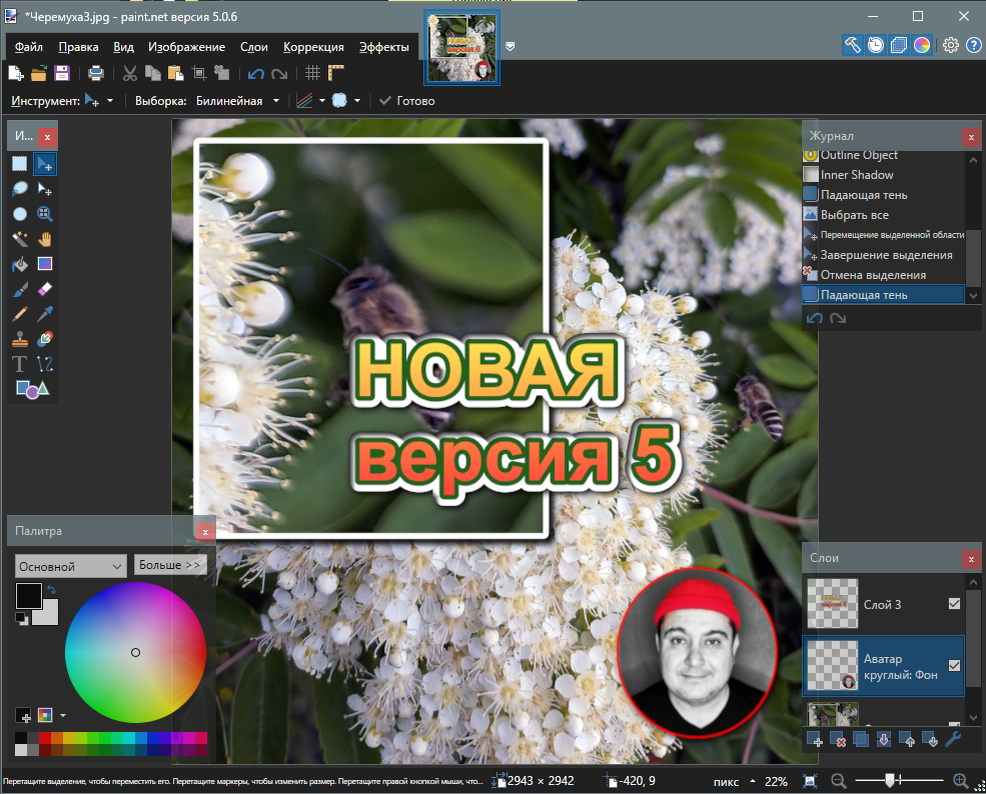Select the Magic Wand tool
The image size is (986, 794).
(x=20, y=238)
